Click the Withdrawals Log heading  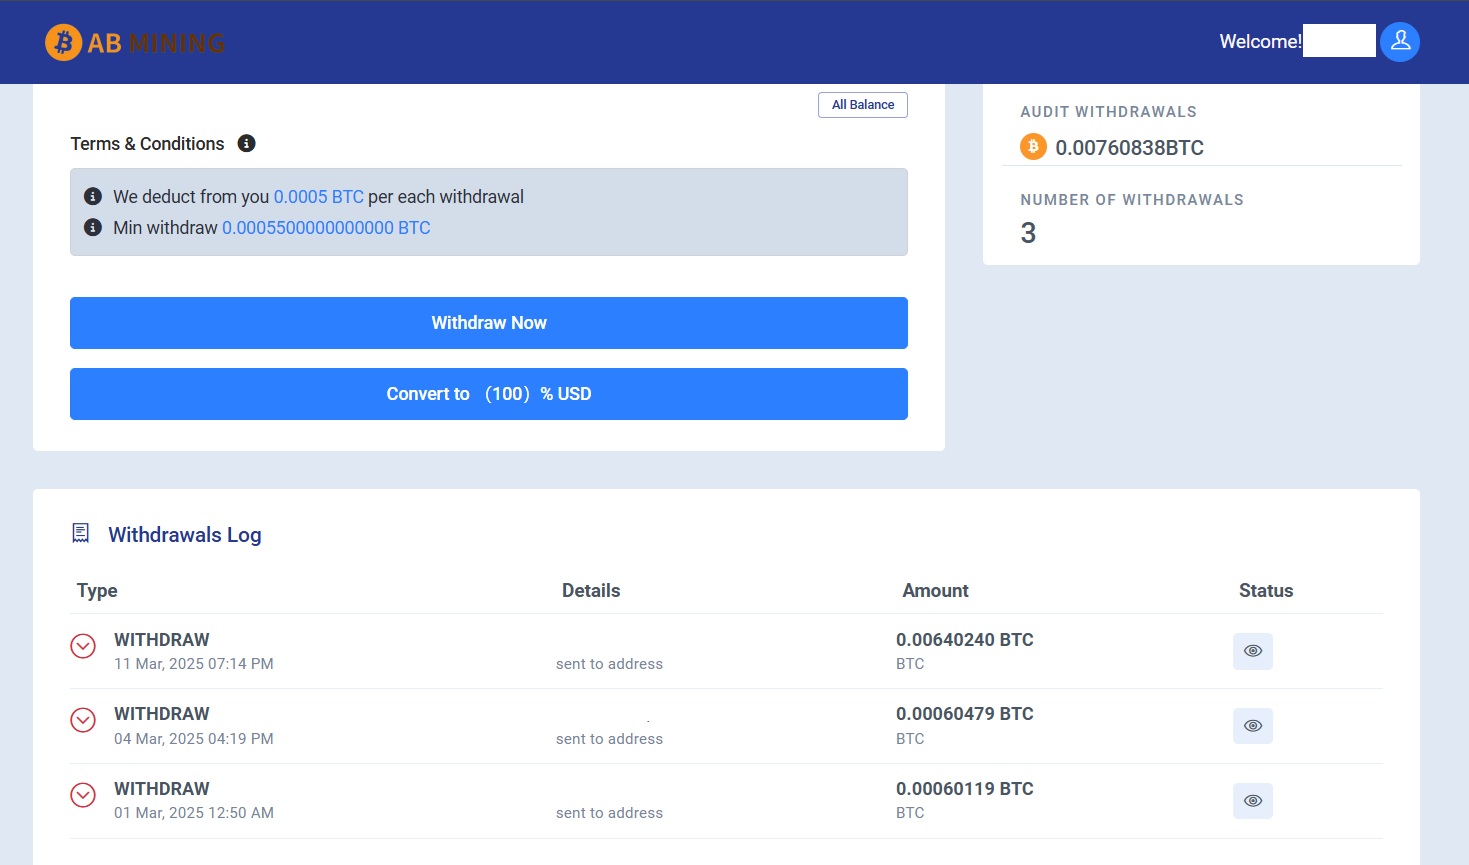(x=185, y=535)
